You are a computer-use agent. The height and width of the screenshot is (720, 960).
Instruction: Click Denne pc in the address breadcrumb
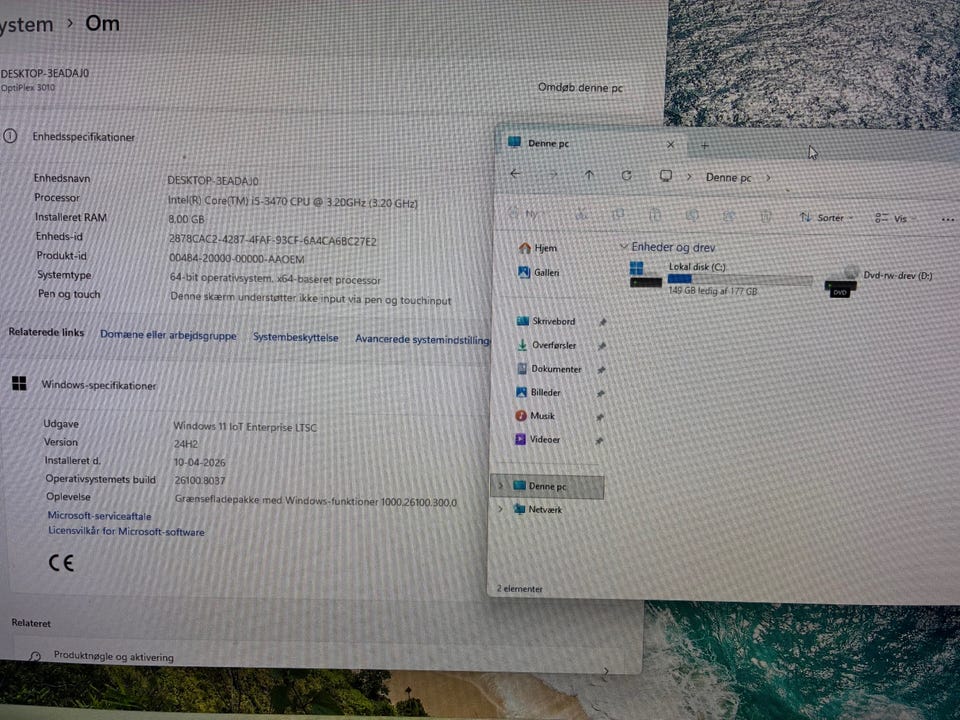(x=729, y=178)
